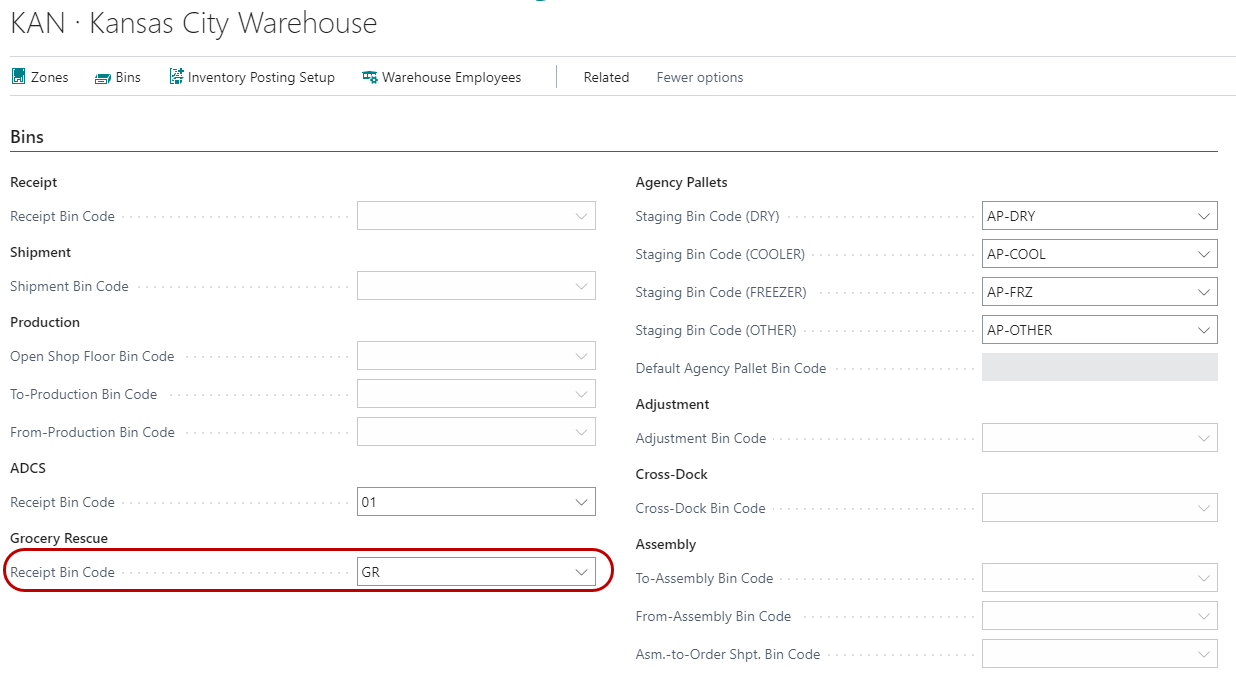
Task: Open Warehouse Employees icon
Action: [x=370, y=78]
